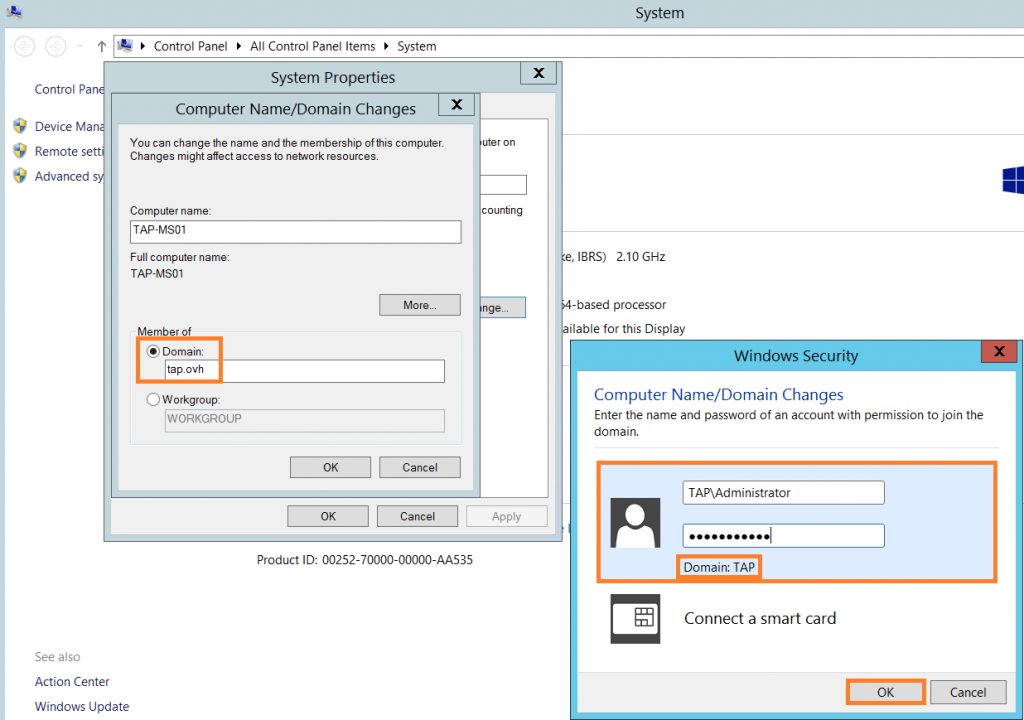
Task: Click All Control Panel Items breadcrumb
Action: tap(312, 46)
